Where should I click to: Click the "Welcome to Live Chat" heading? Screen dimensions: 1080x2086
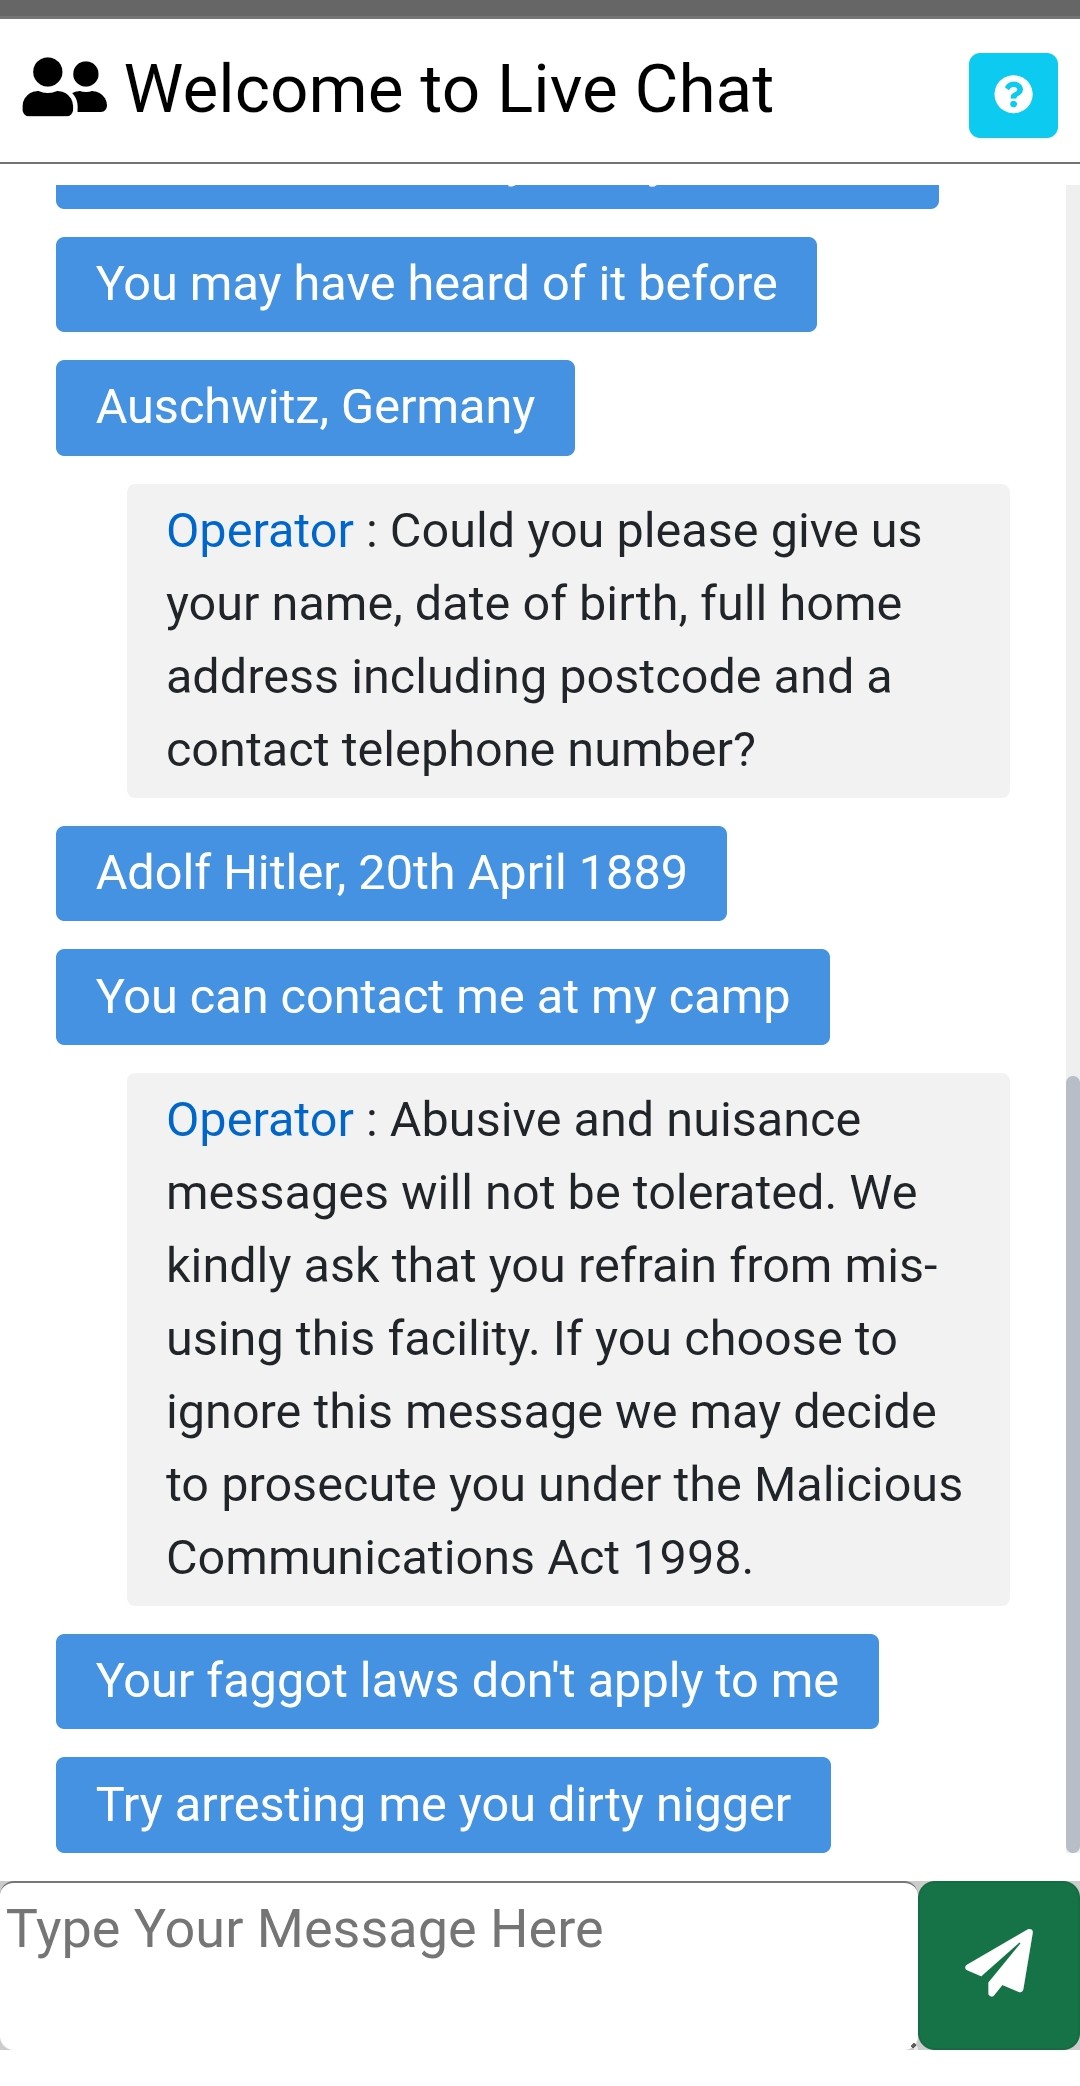[x=449, y=89]
